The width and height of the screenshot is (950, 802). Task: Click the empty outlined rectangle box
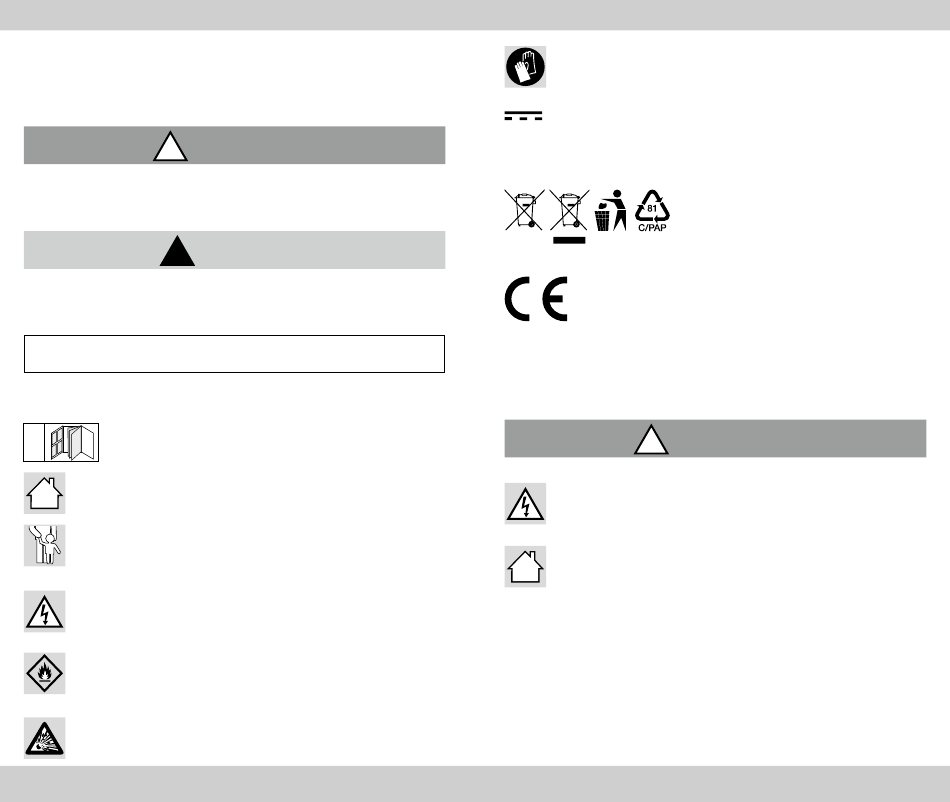click(234, 354)
